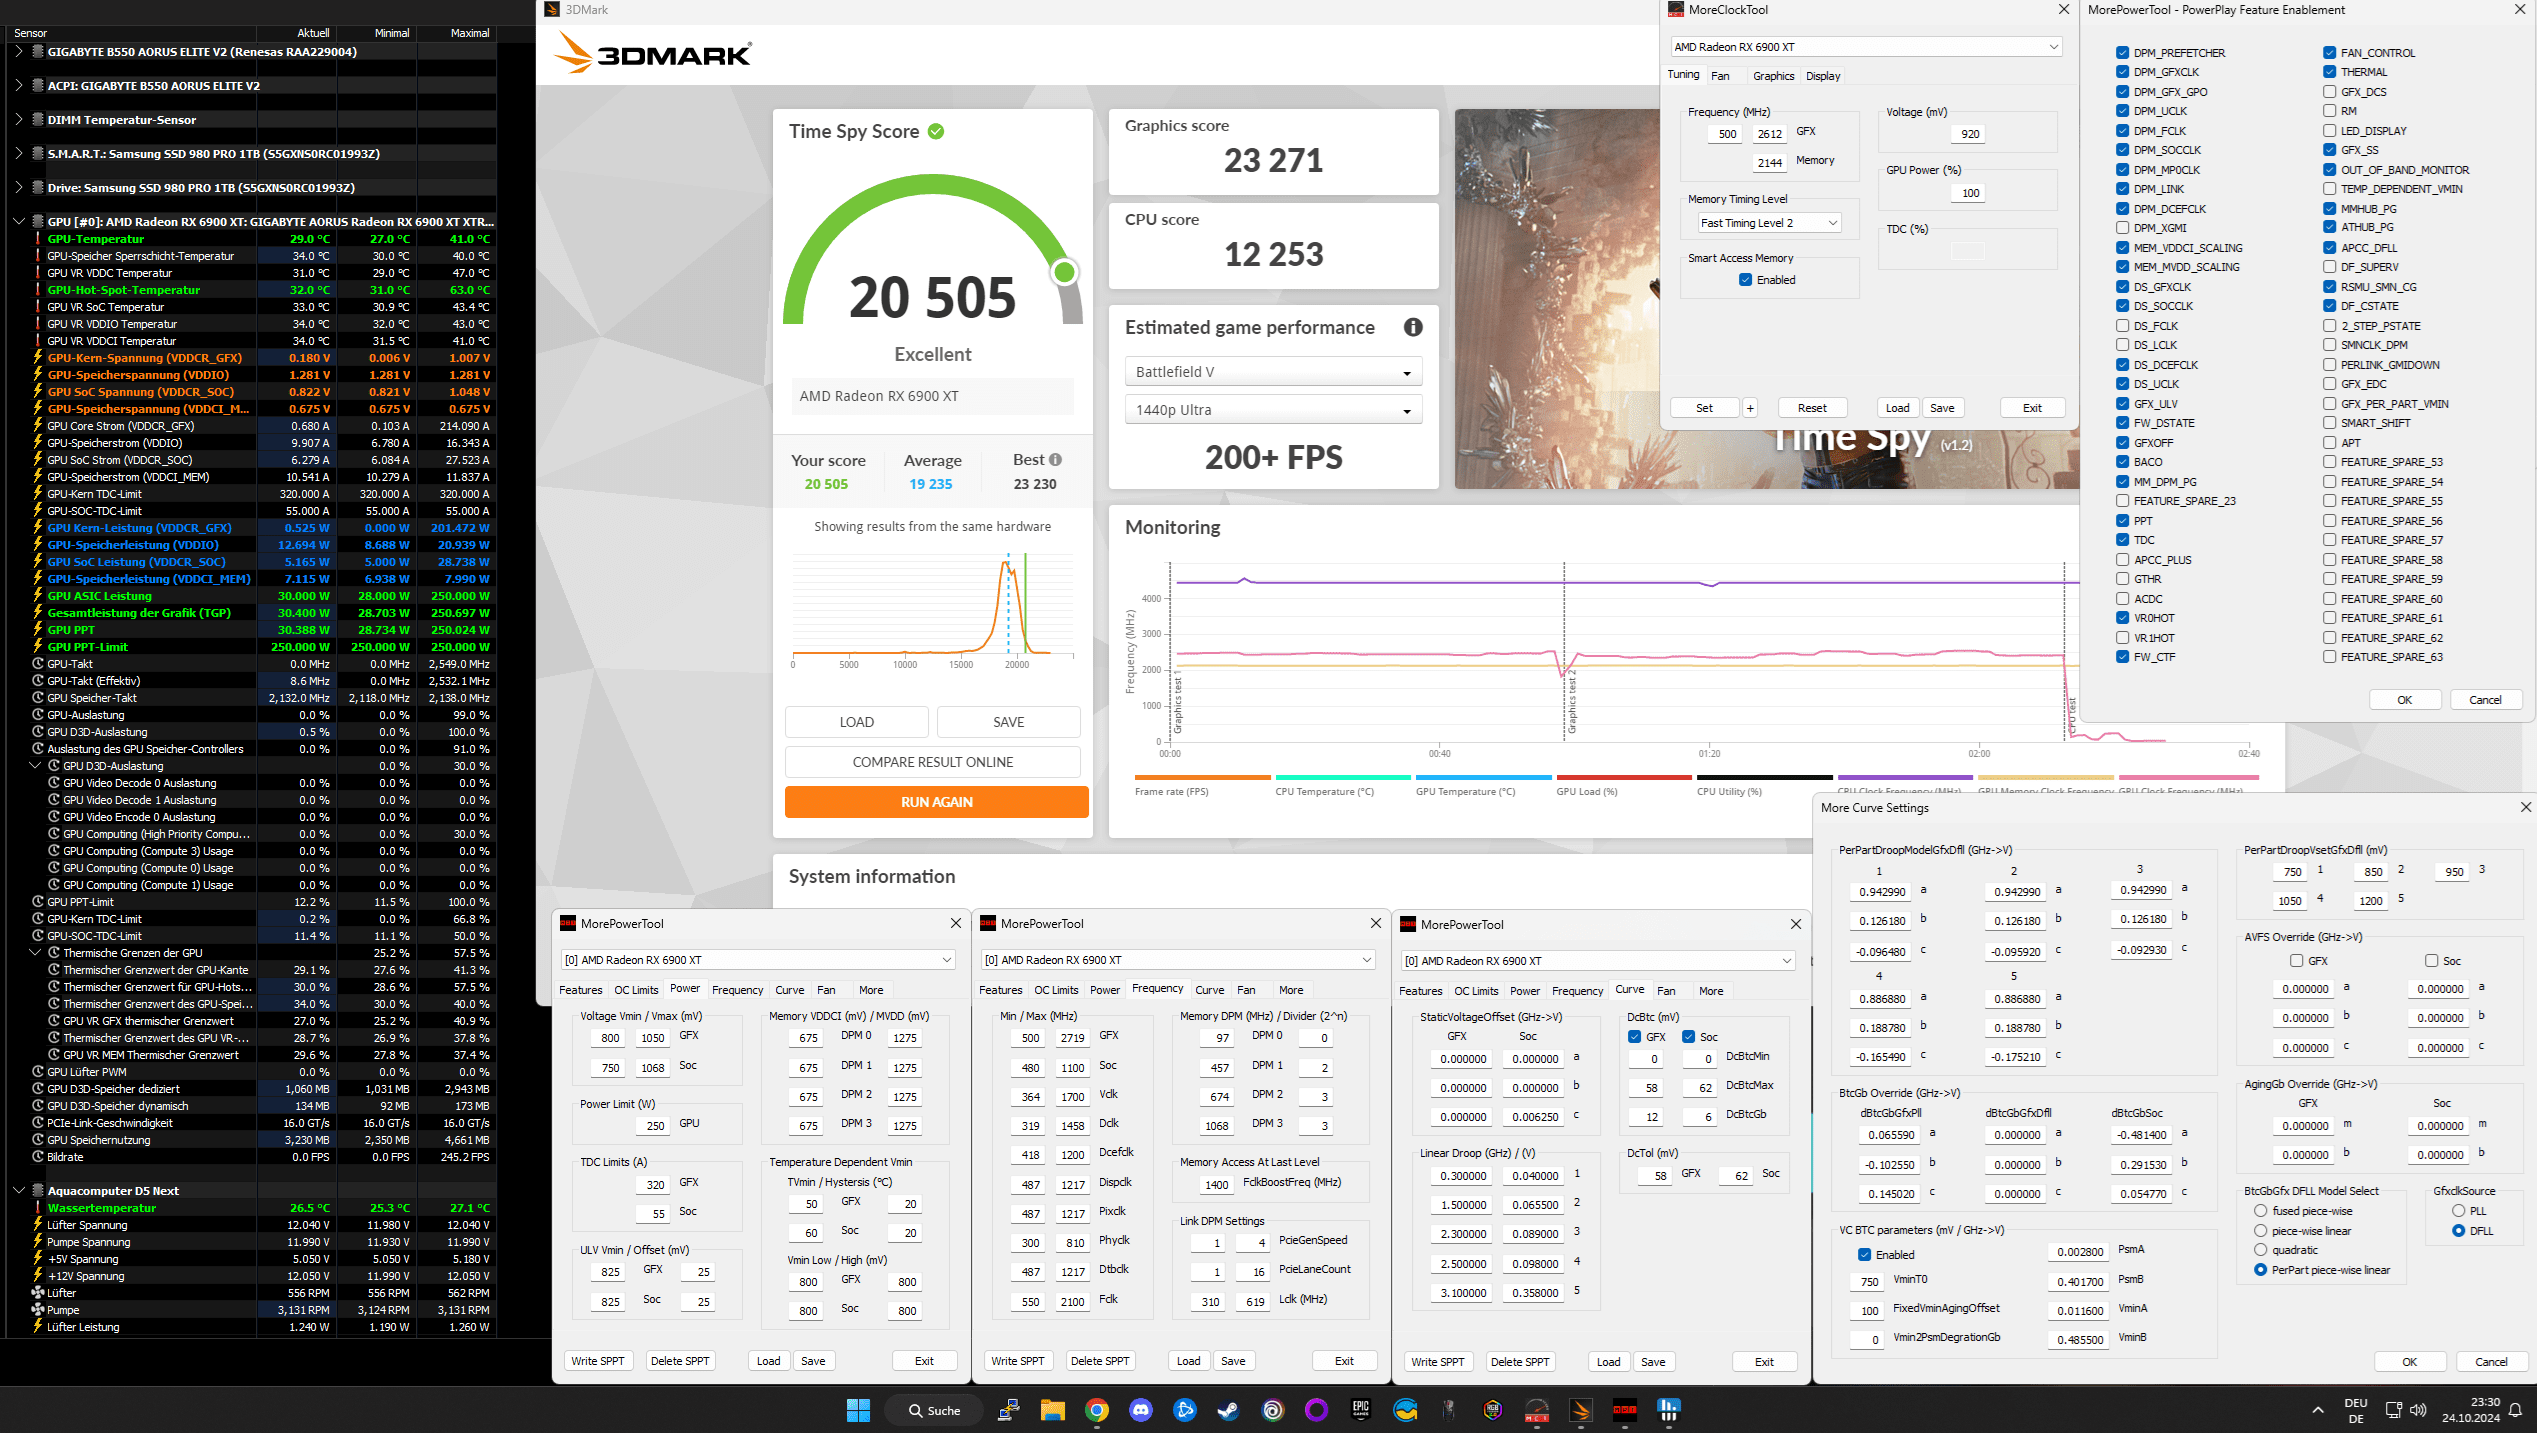
Task: Open the 1440p Ultra resolution dropdown
Action: [1273, 410]
